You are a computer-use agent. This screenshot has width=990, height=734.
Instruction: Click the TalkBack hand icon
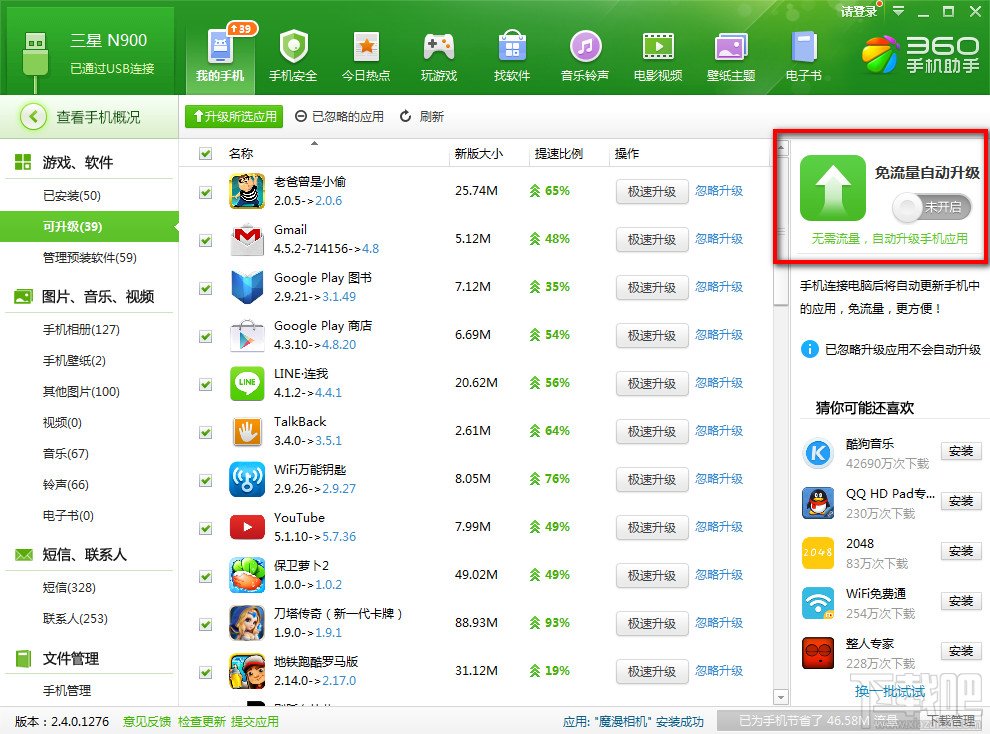coord(247,431)
